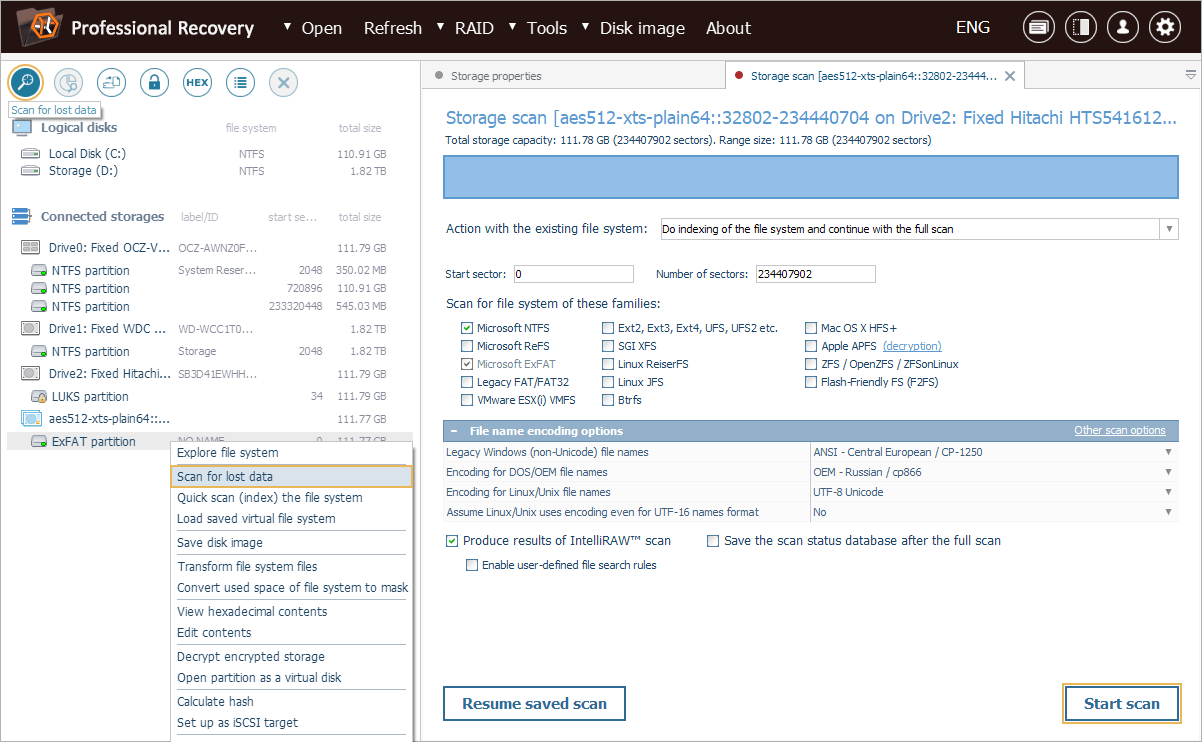Click the ExFAT partition drive icon
1202x742 pixels.
(40, 441)
